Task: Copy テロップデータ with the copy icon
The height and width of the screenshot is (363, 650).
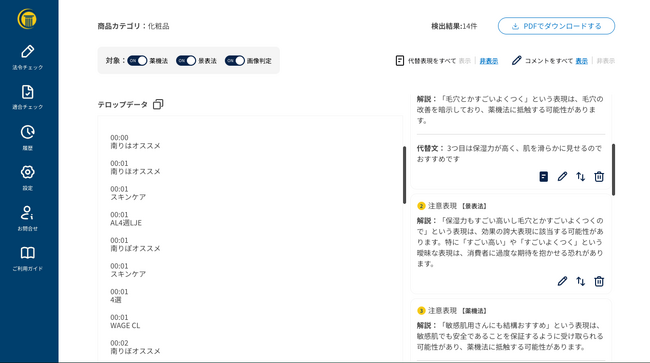Action: [158, 104]
